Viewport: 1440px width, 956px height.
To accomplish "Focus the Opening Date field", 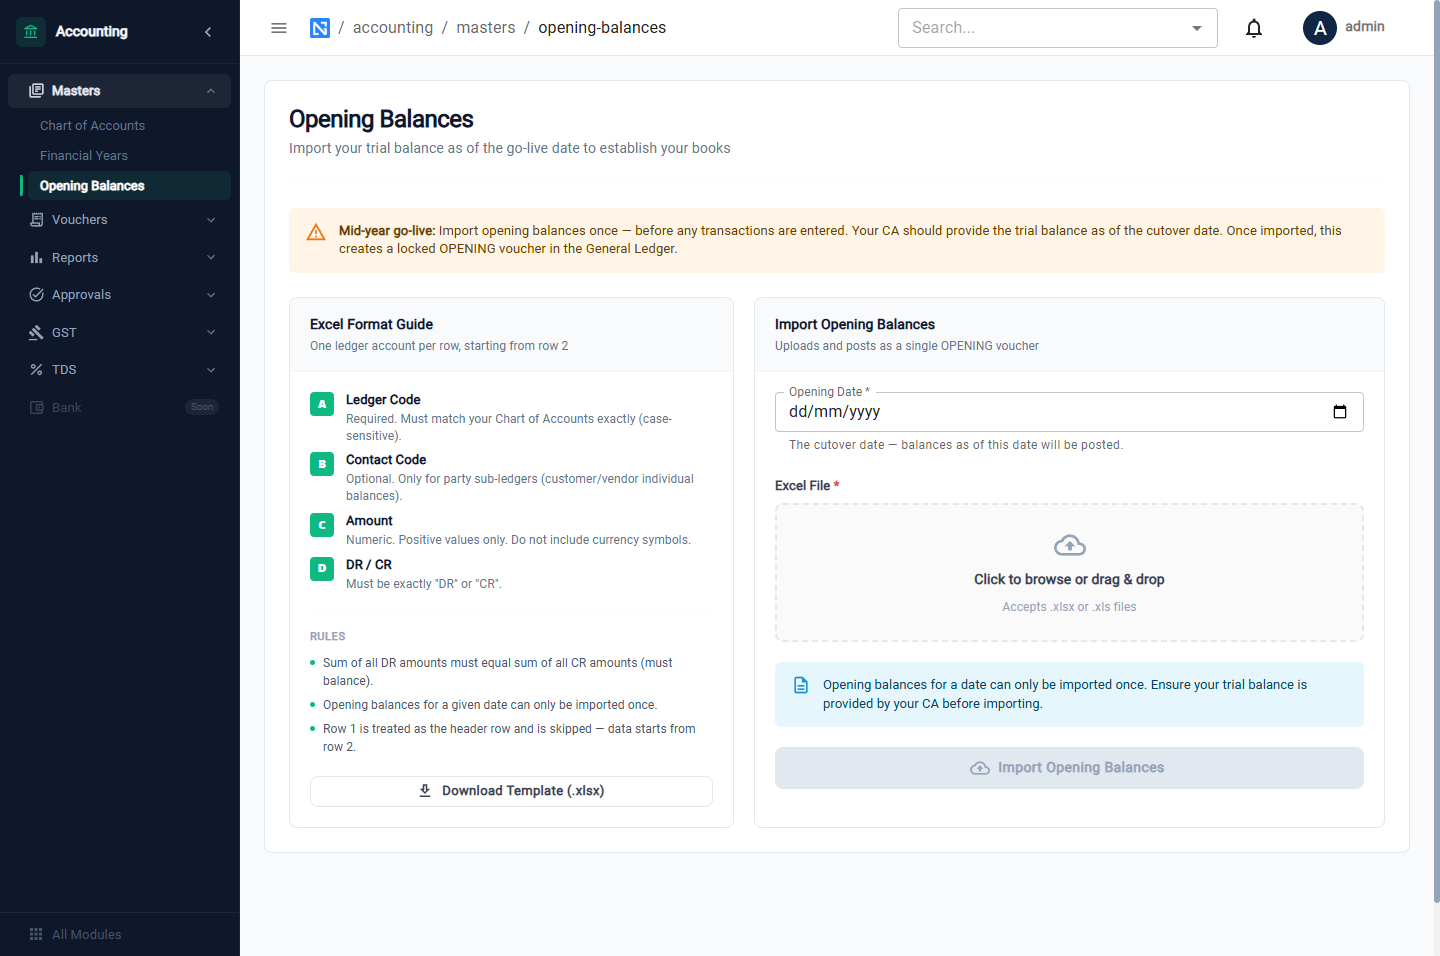I will coord(1069,412).
